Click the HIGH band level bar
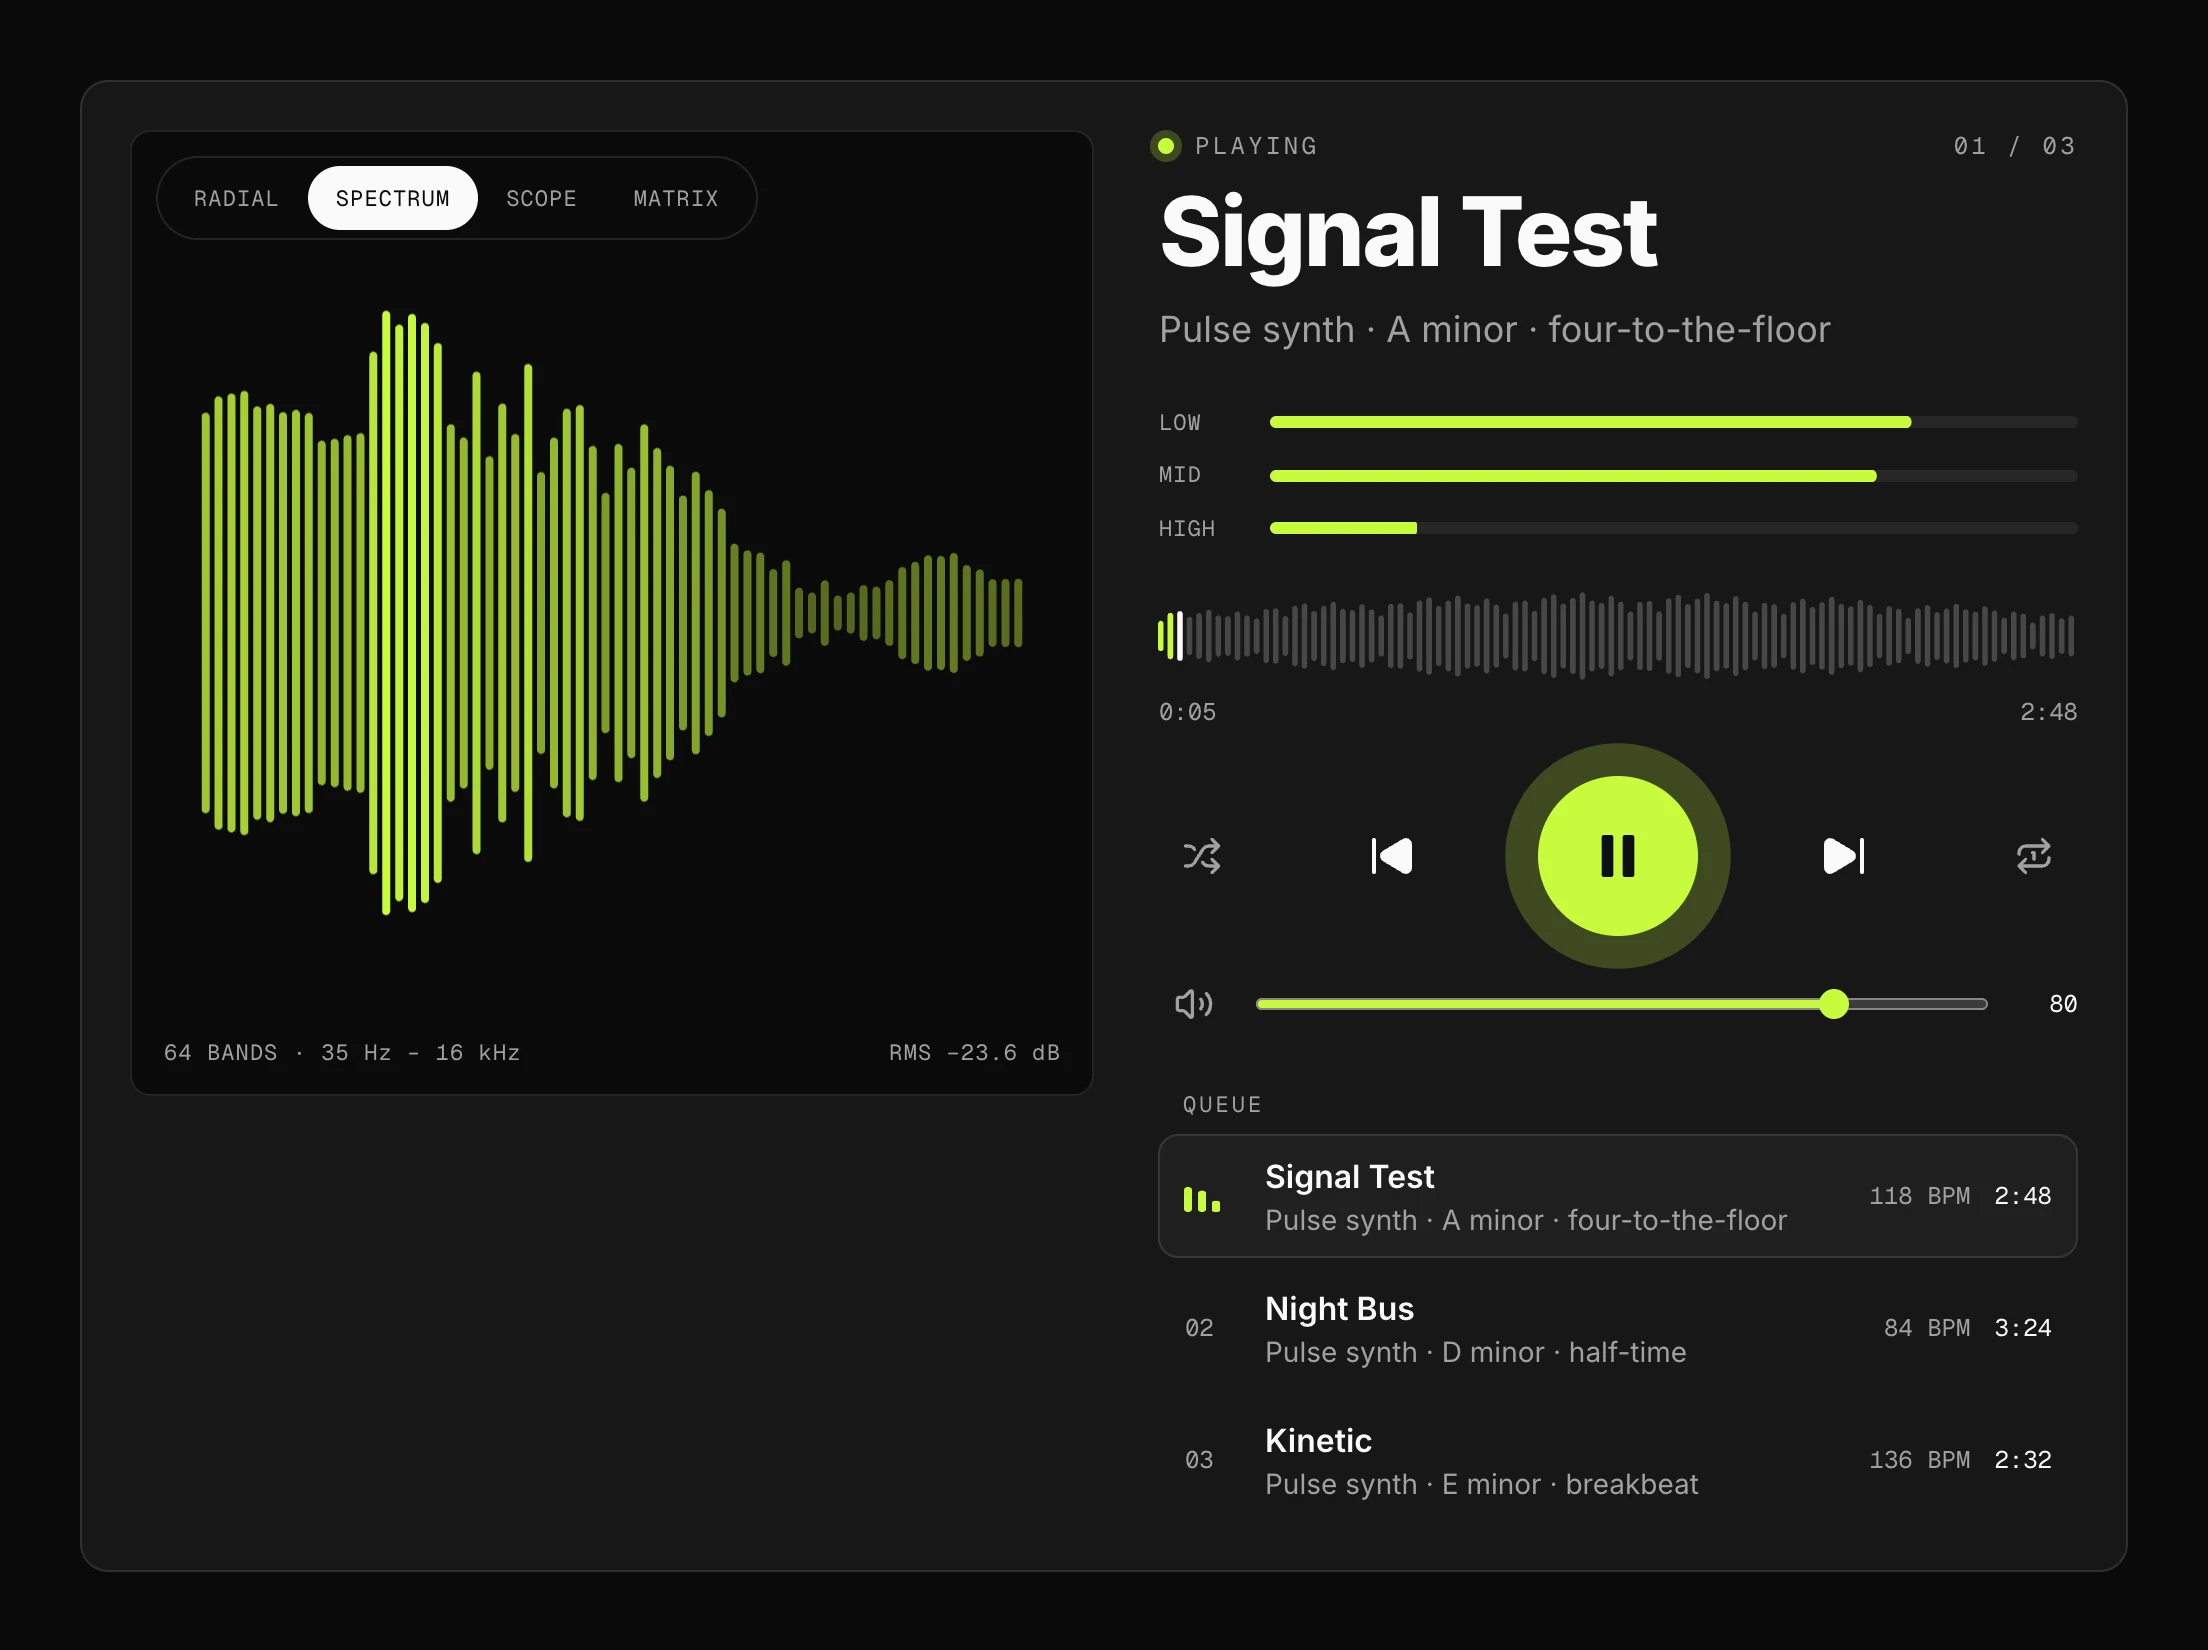Viewport: 2208px width, 1650px height. pyautogui.click(x=1673, y=528)
